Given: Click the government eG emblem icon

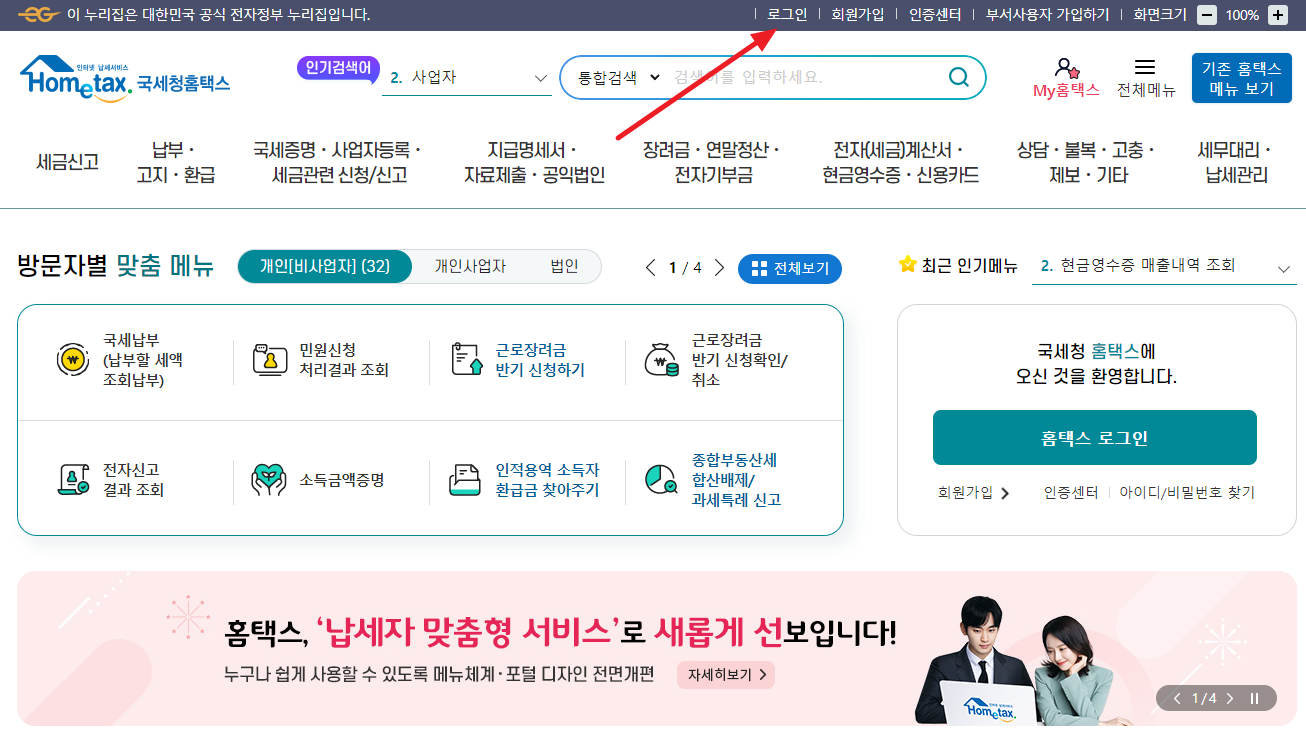Looking at the screenshot, I should coord(38,15).
